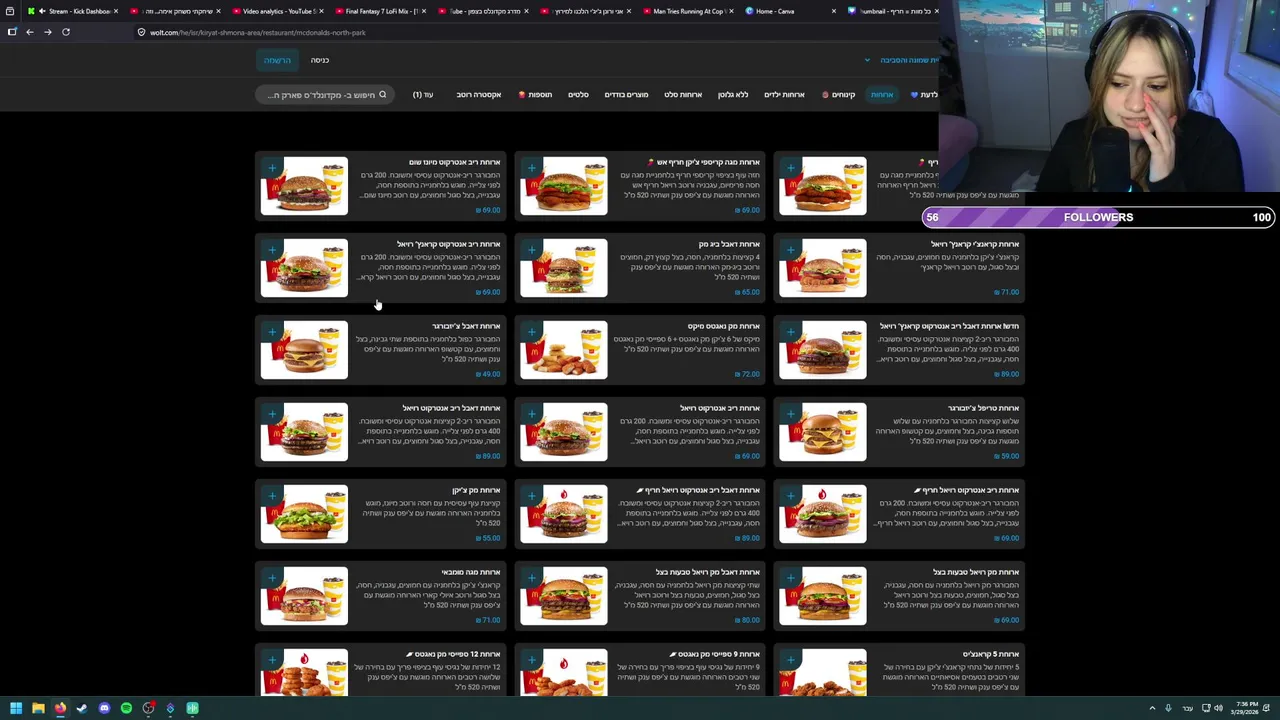Select the ללא גלוטן category tab
The height and width of the screenshot is (720, 1280).
[732, 95]
